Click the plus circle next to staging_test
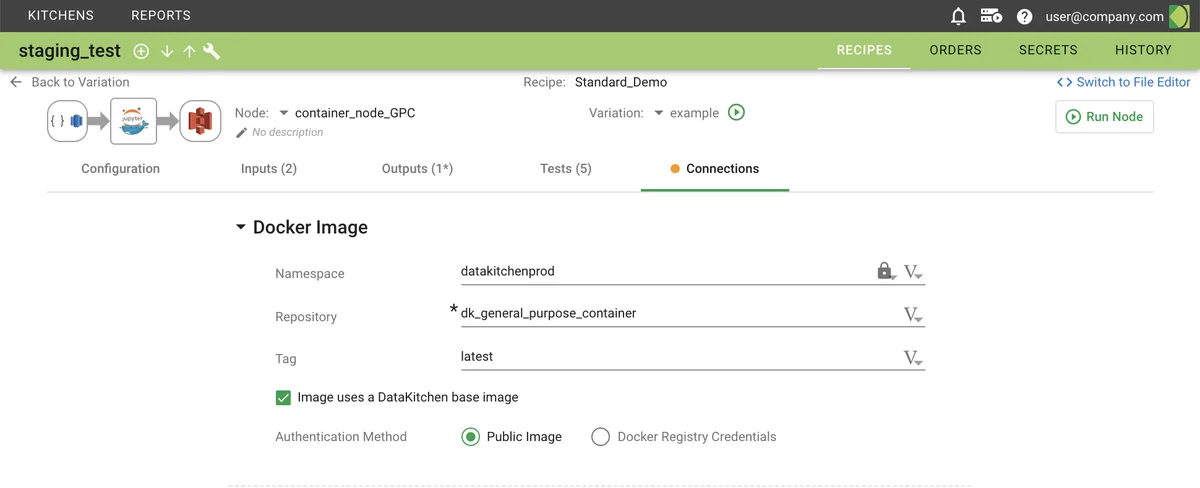 (x=141, y=51)
